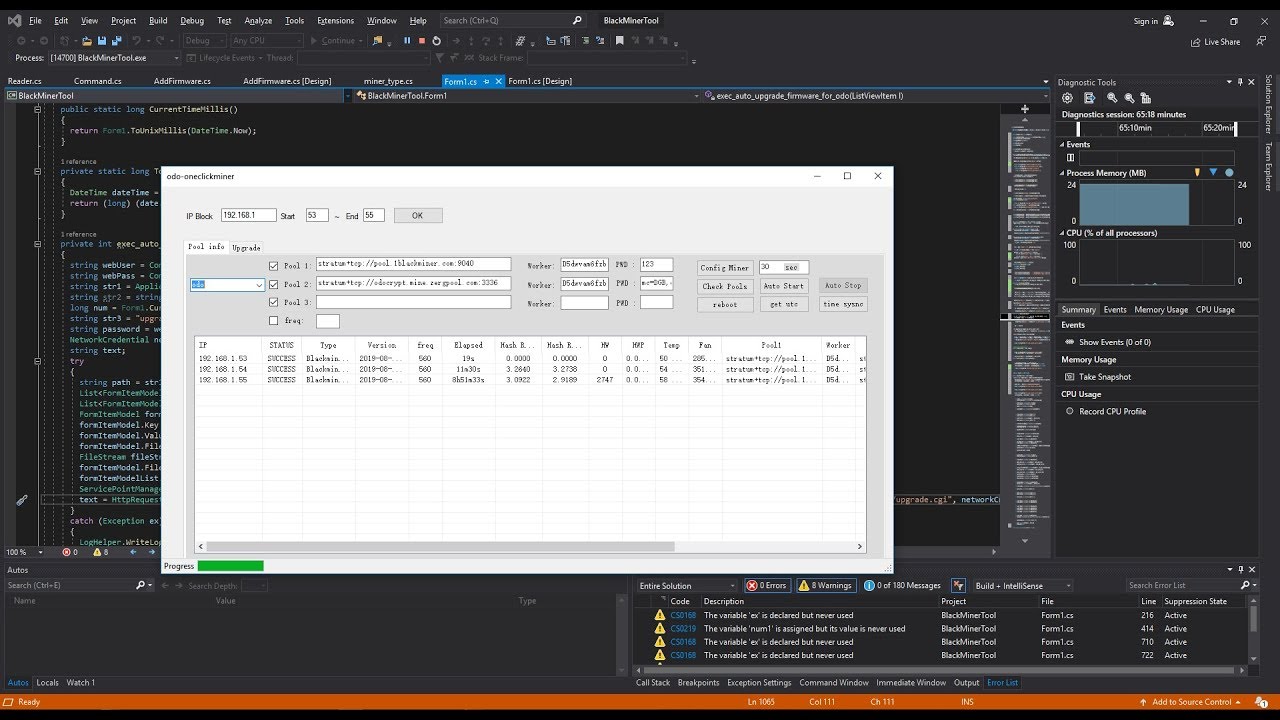This screenshot has height=720, width=1280.
Task: Click the Save file toolbar icon
Action: pyautogui.click(x=102, y=41)
